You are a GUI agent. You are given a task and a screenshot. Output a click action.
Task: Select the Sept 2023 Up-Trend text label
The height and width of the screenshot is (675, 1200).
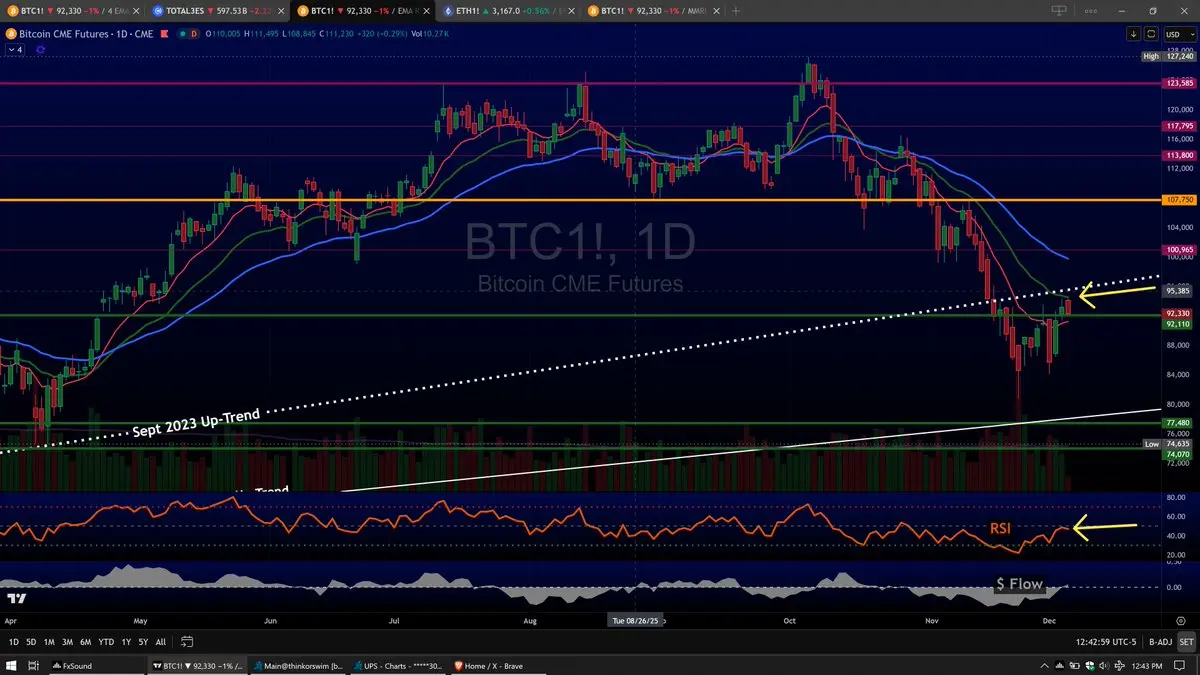coord(196,422)
